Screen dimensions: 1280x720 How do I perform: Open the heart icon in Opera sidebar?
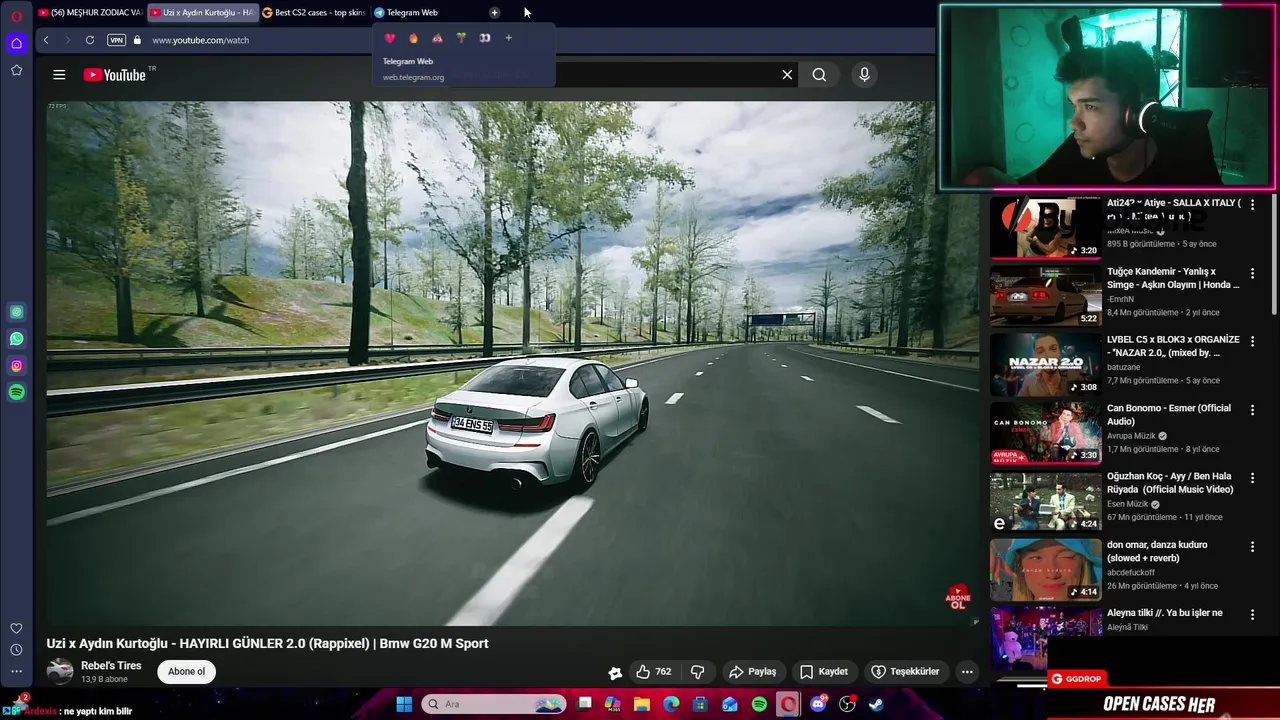16,628
